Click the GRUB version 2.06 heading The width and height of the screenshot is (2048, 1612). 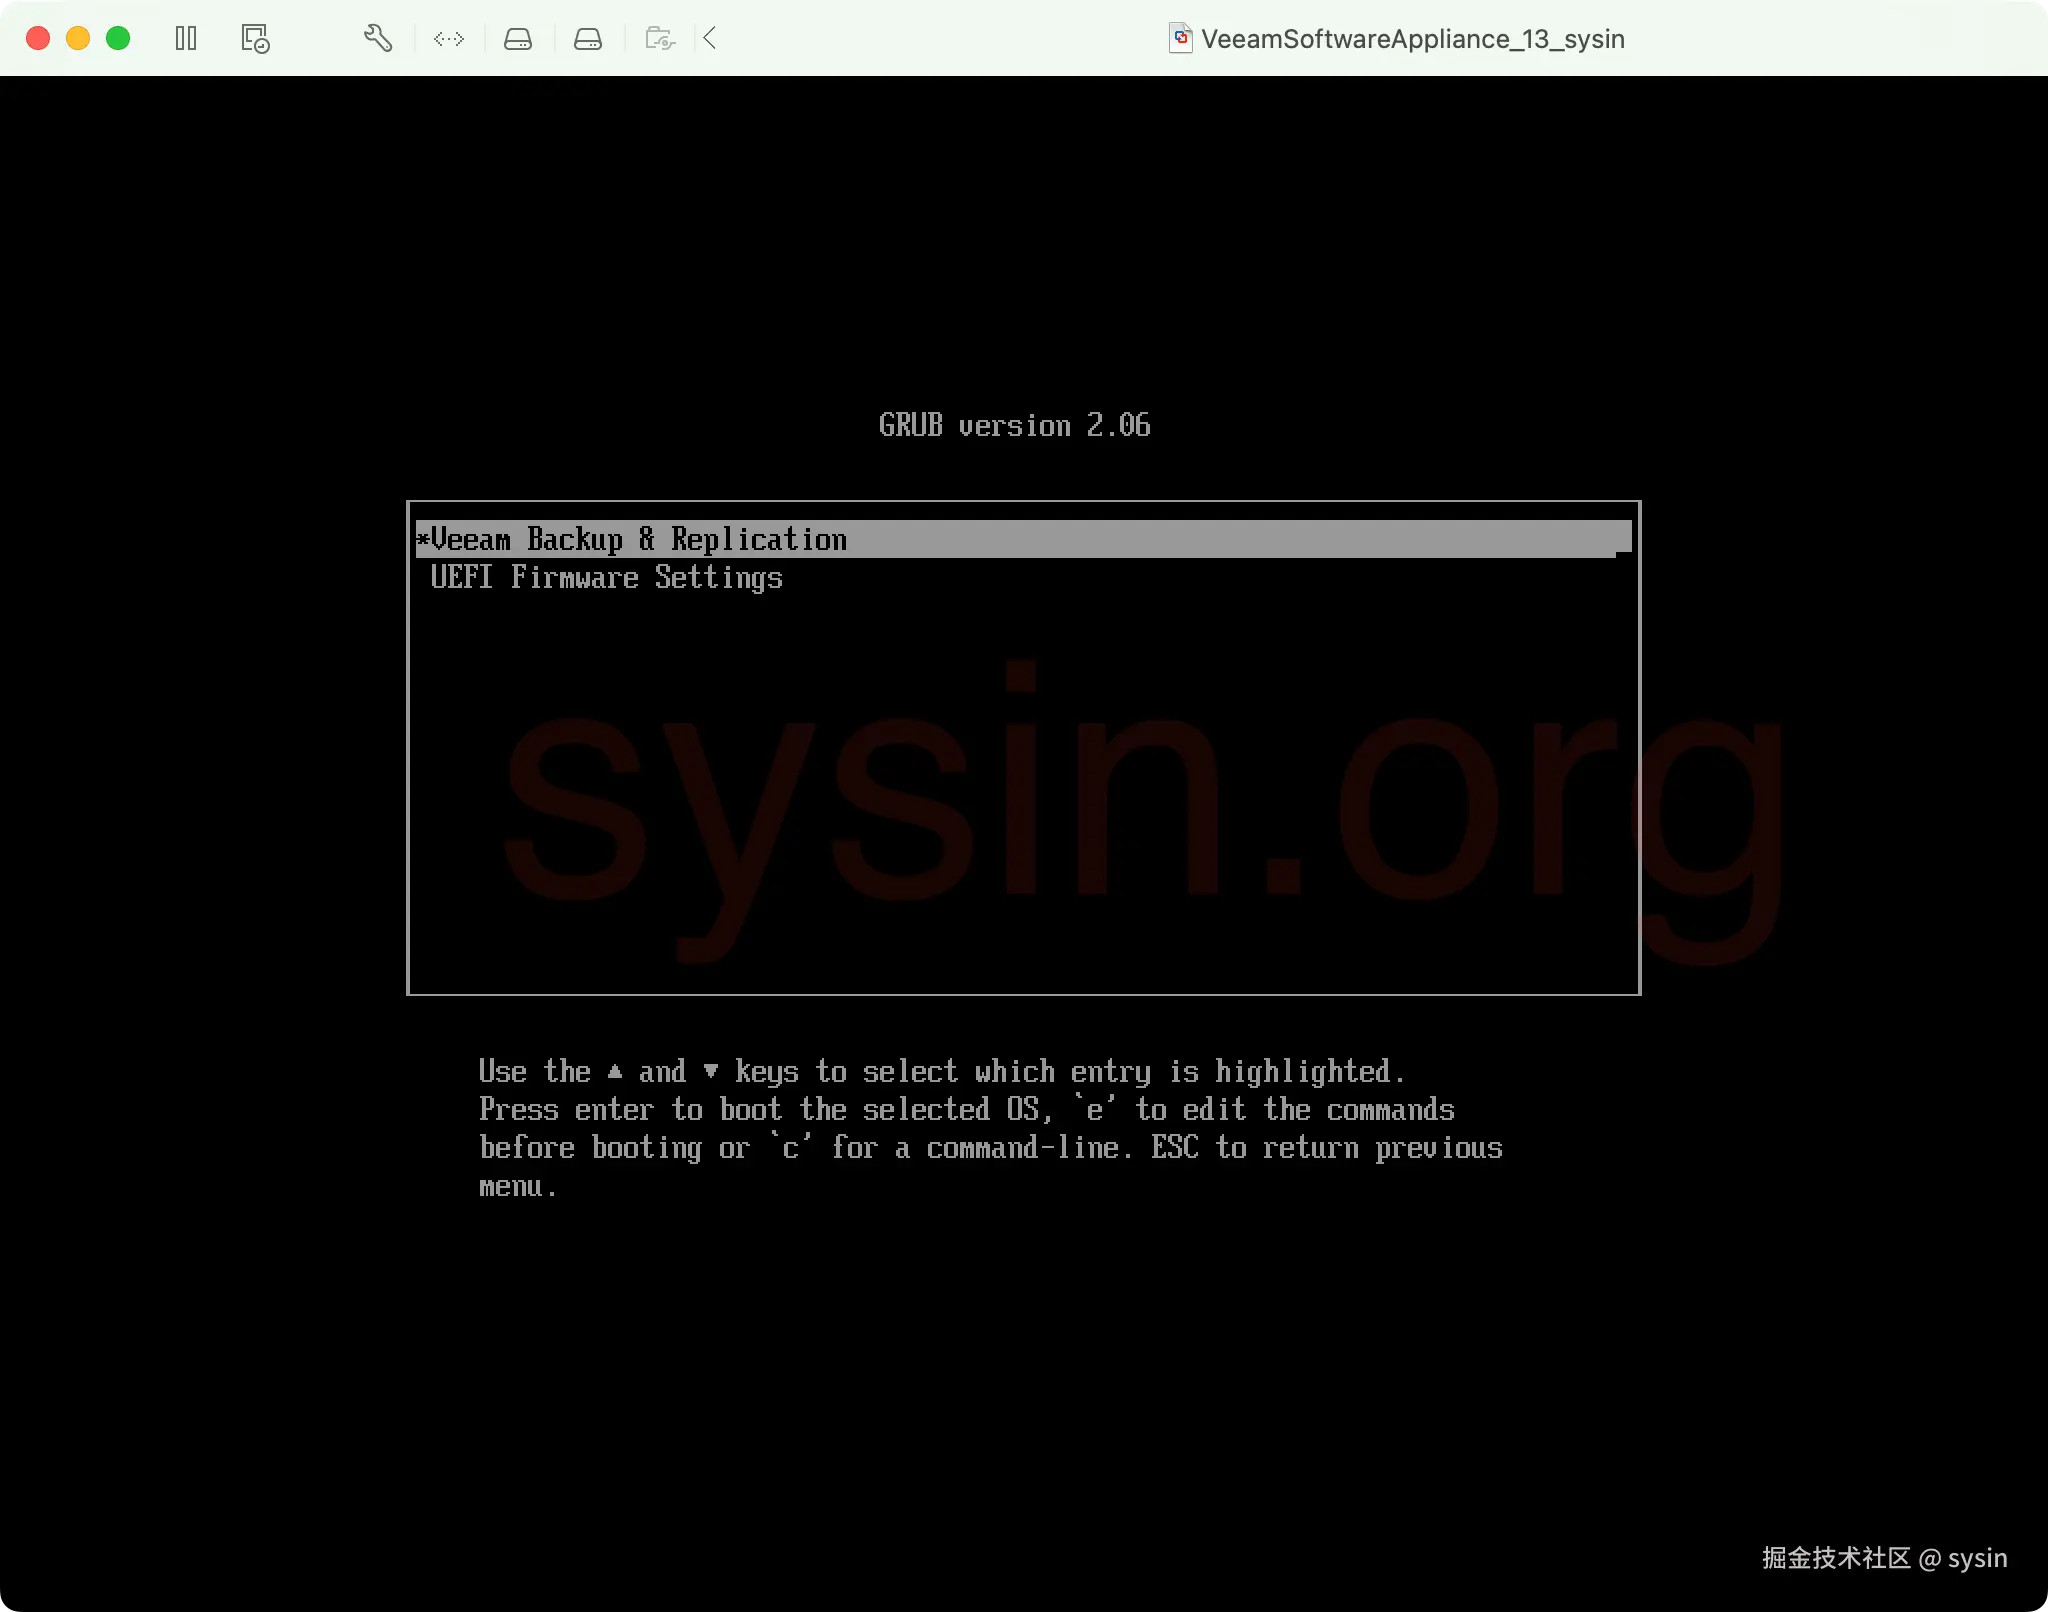click(x=1014, y=426)
